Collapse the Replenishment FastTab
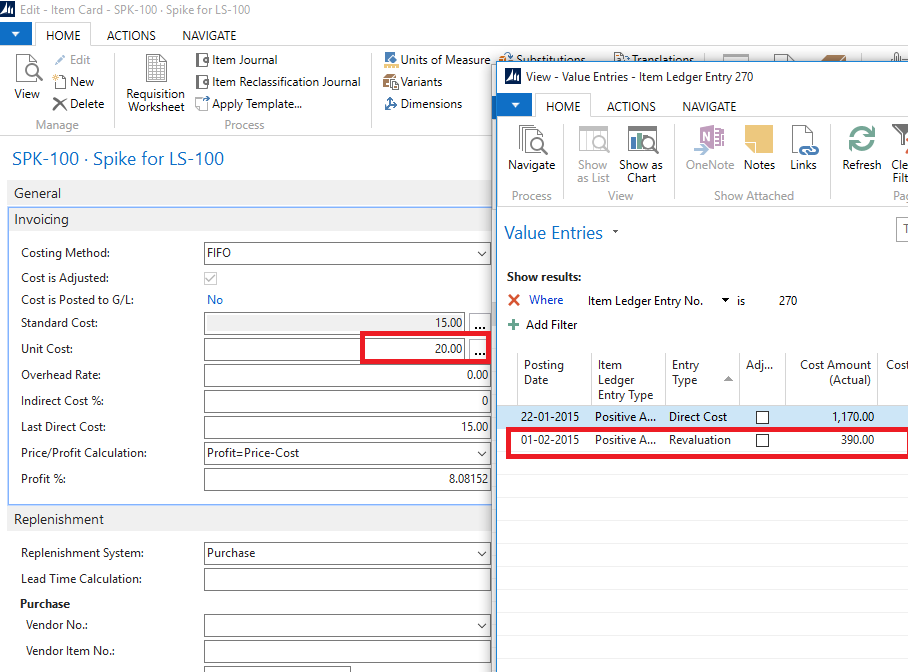Image resolution: width=908 pixels, height=672 pixels. tap(250, 519)
